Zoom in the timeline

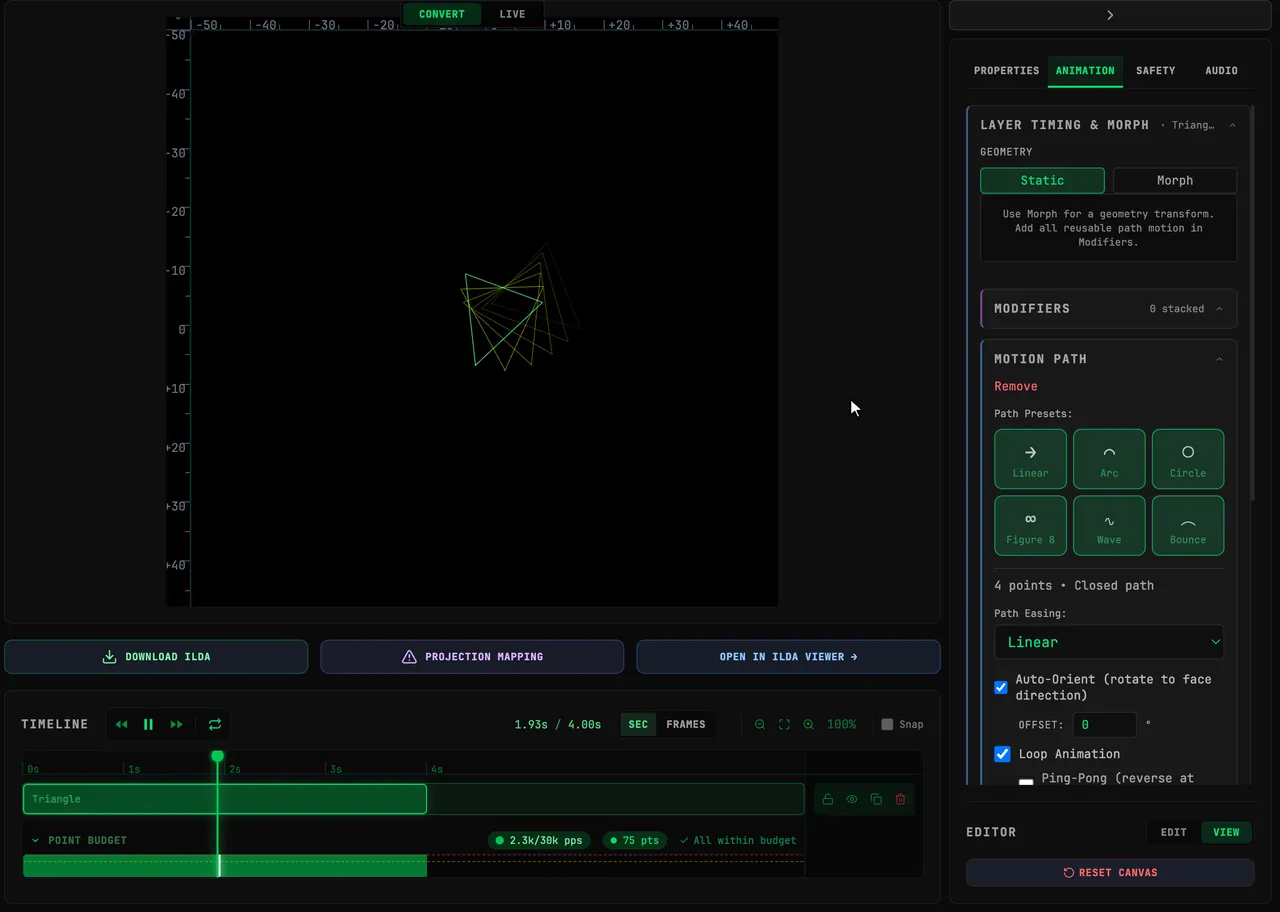click(x=809, y=725)
